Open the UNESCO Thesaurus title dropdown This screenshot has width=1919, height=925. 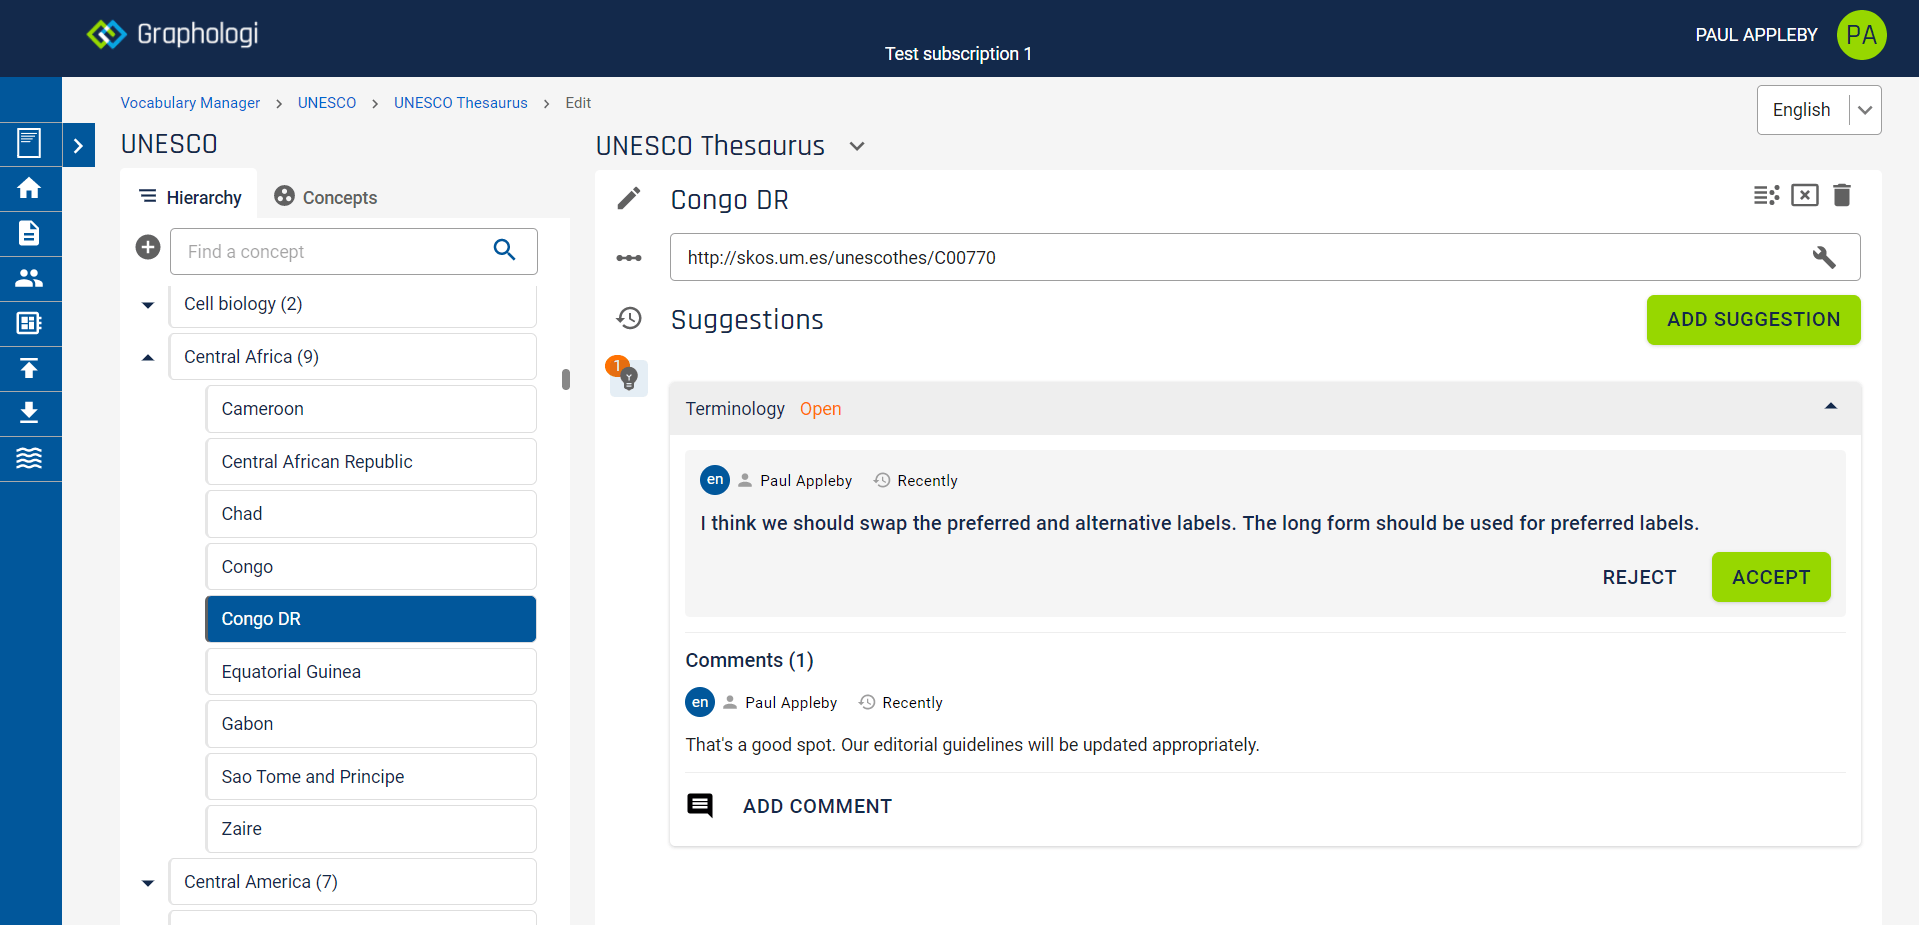tap(857, 146)
